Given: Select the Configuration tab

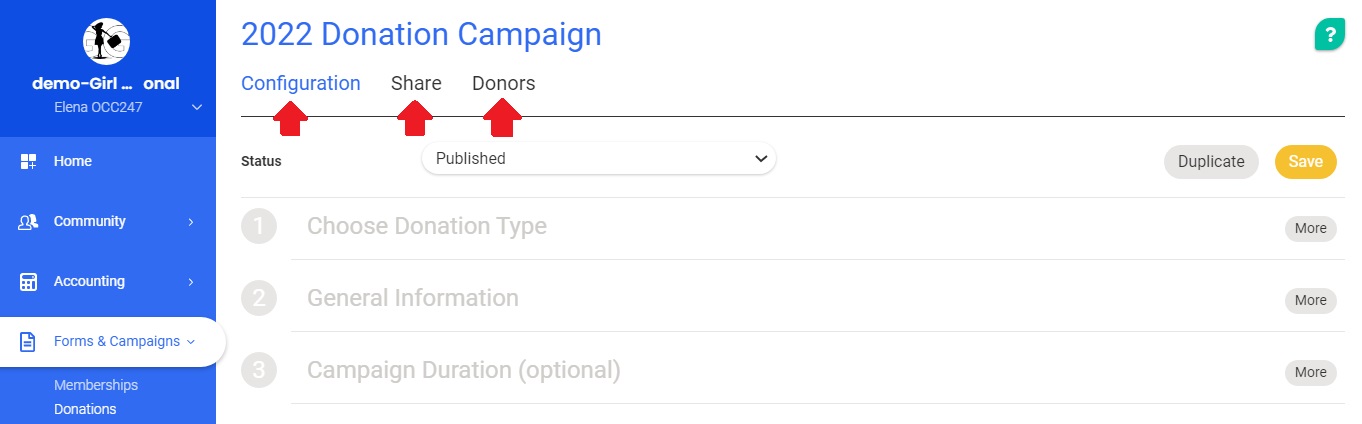Looking at the screenshot, I should pyautogui.click(x=300, y=84).
